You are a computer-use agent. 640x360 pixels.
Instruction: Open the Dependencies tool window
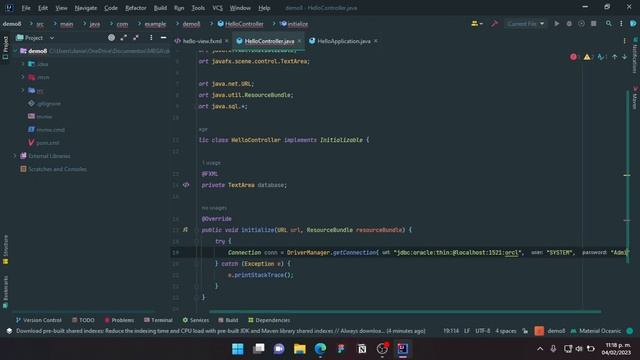269,320
